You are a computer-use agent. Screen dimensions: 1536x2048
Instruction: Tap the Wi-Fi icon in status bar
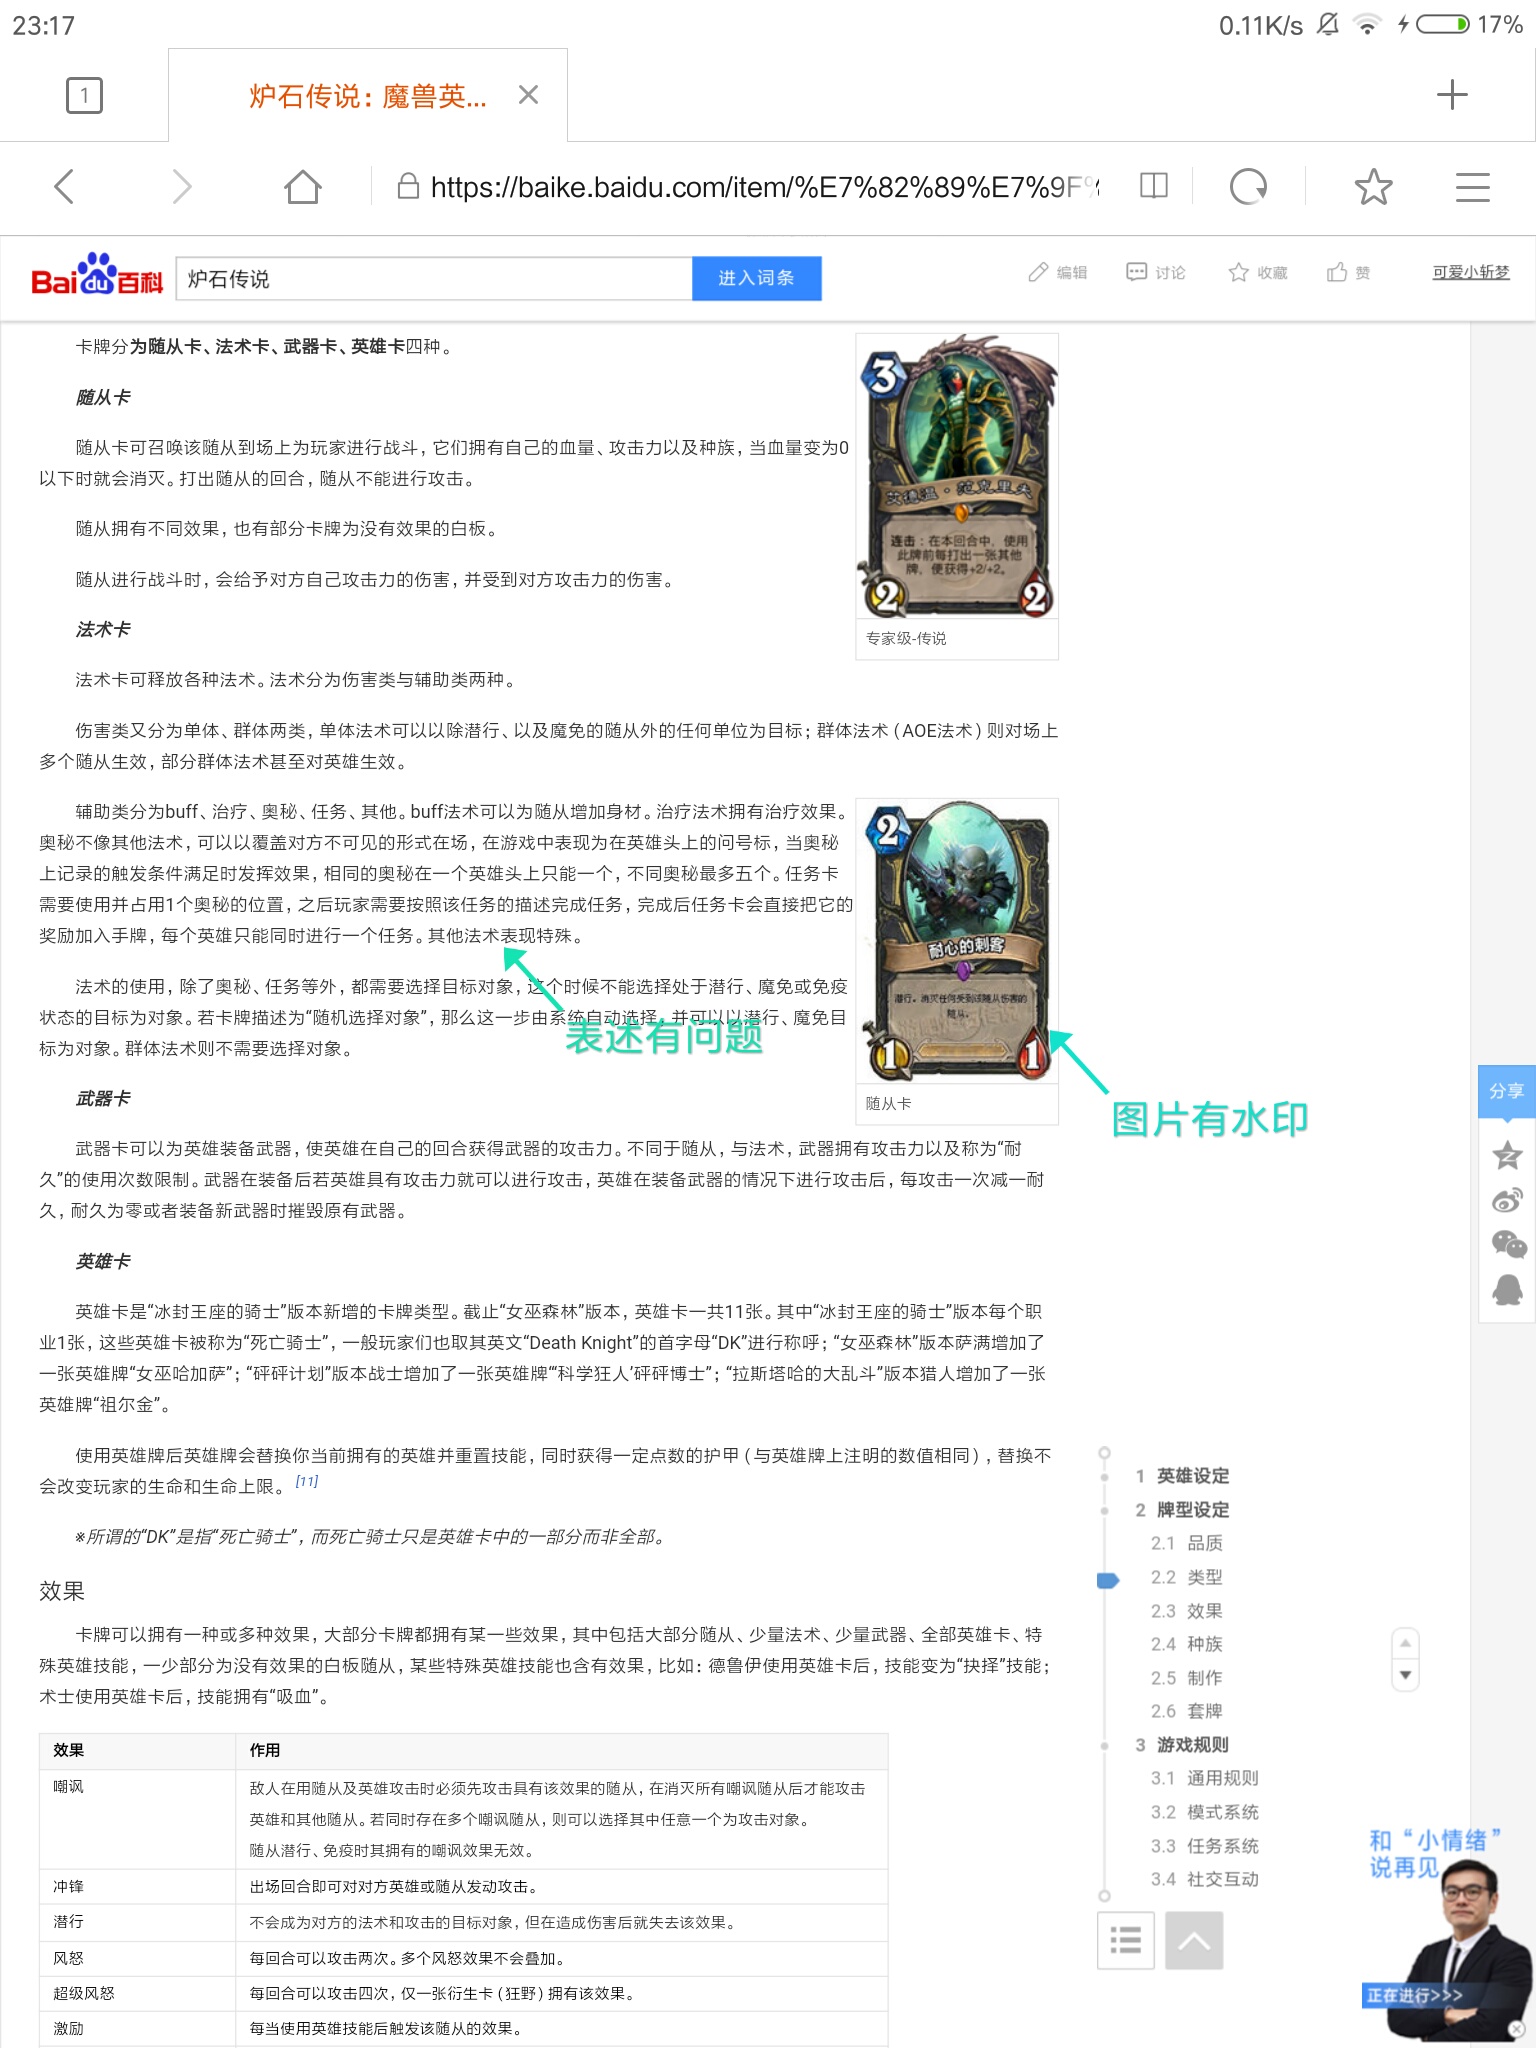coord(1366,24)
